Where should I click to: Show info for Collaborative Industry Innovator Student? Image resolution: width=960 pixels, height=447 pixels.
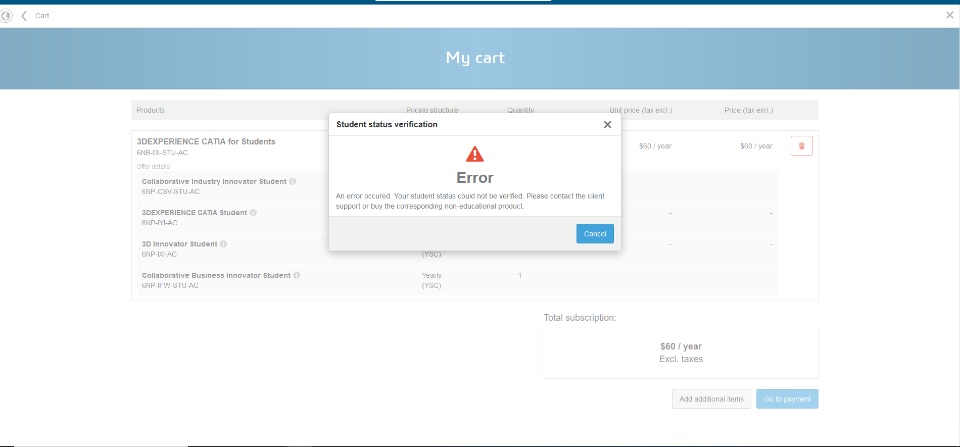293,181
